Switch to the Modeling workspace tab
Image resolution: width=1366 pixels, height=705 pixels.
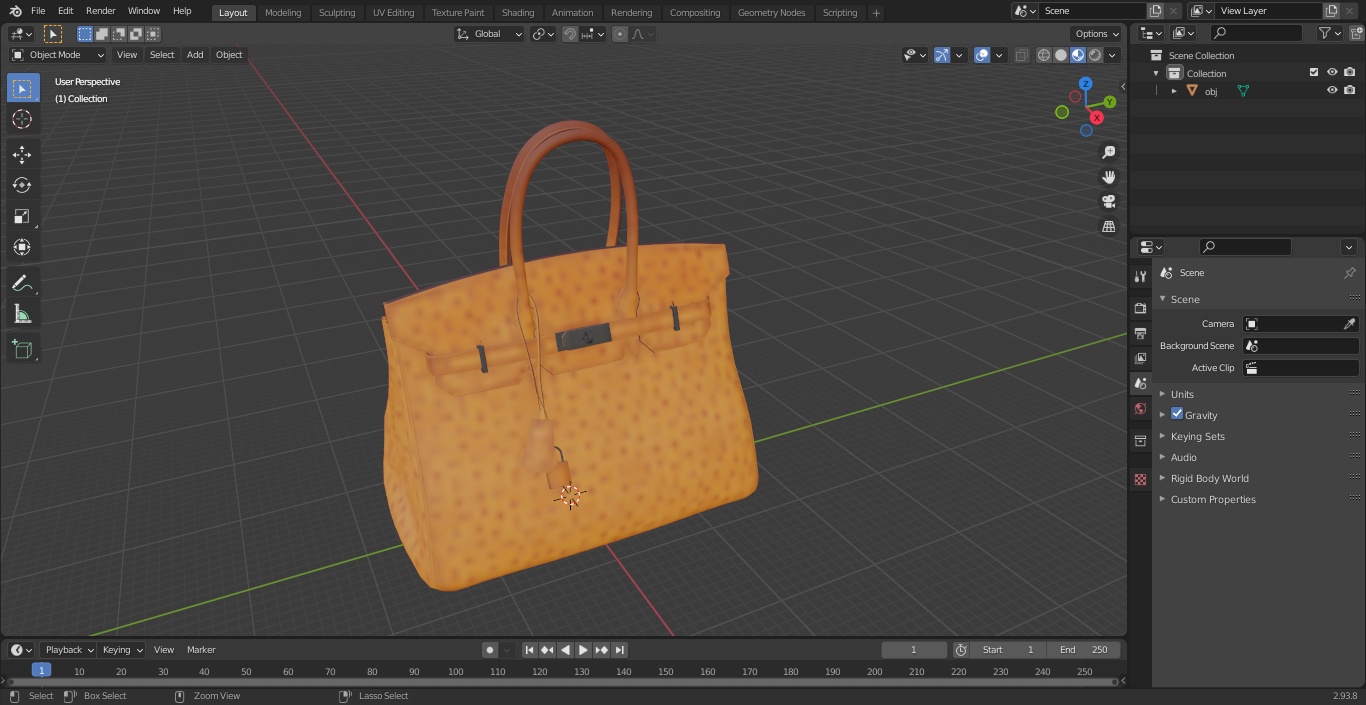283,13
